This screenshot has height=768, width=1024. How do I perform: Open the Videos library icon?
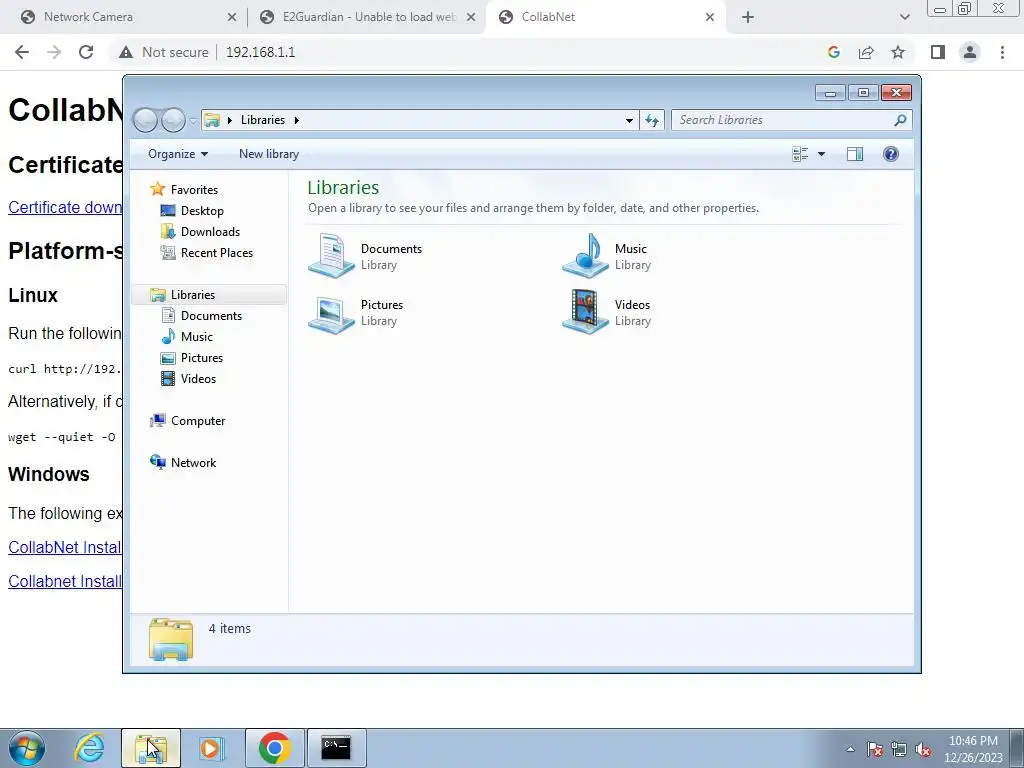(x=585, y=312)
